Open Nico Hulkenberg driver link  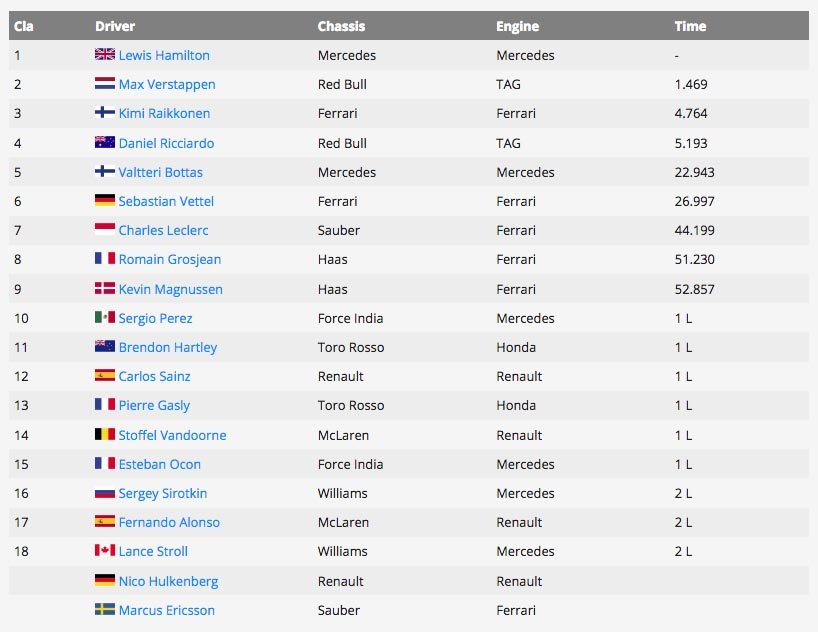pos(168,581)
